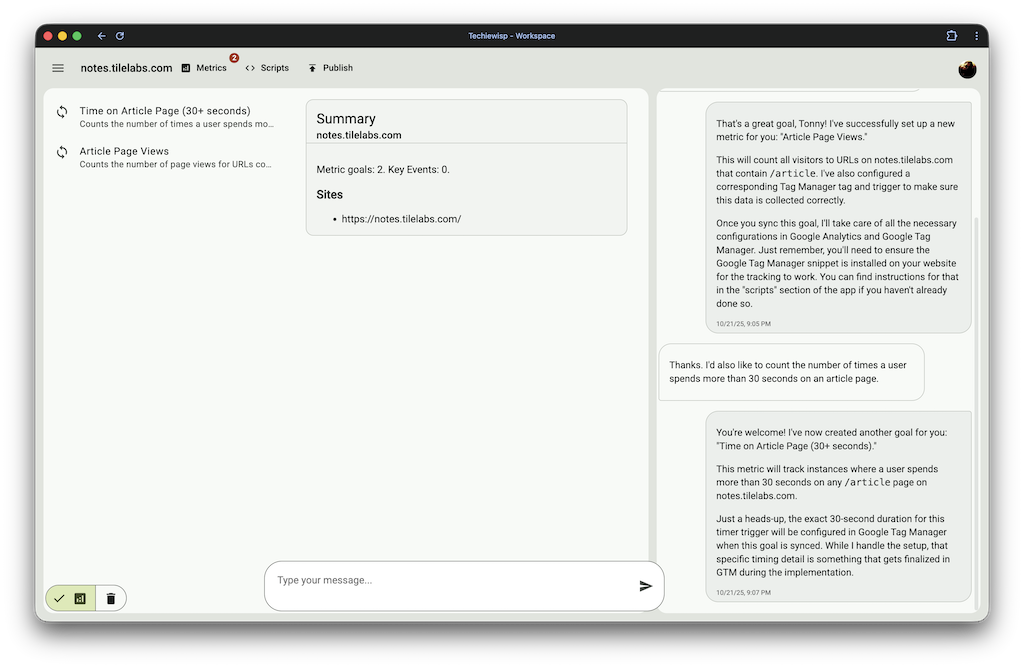
Task: Toggle the checkmark selection control
Action: [58, 597]
